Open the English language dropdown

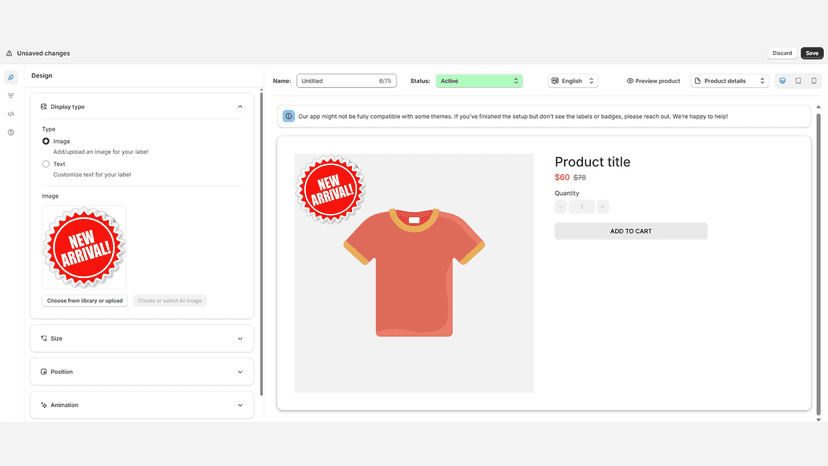[x=573, y=81]
